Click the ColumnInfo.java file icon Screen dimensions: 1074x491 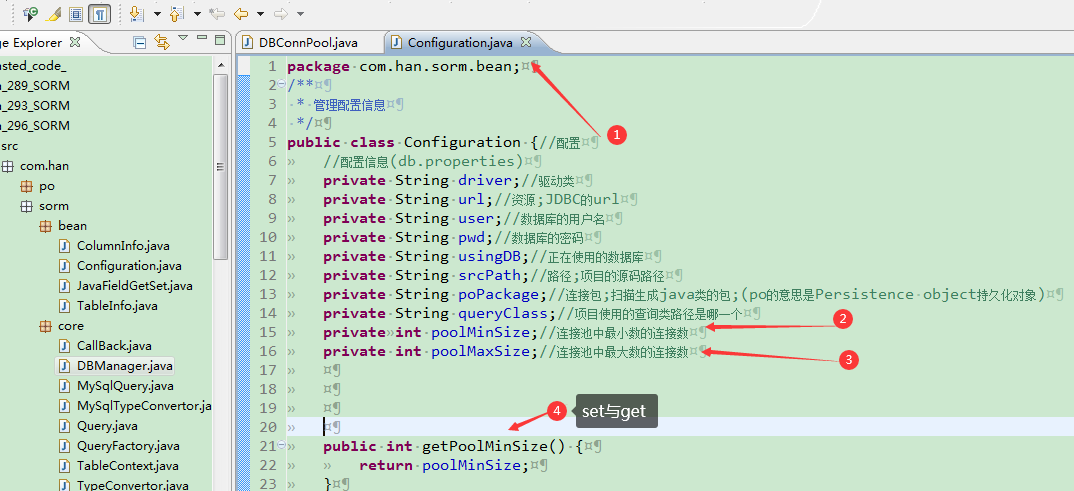point(65,246)
